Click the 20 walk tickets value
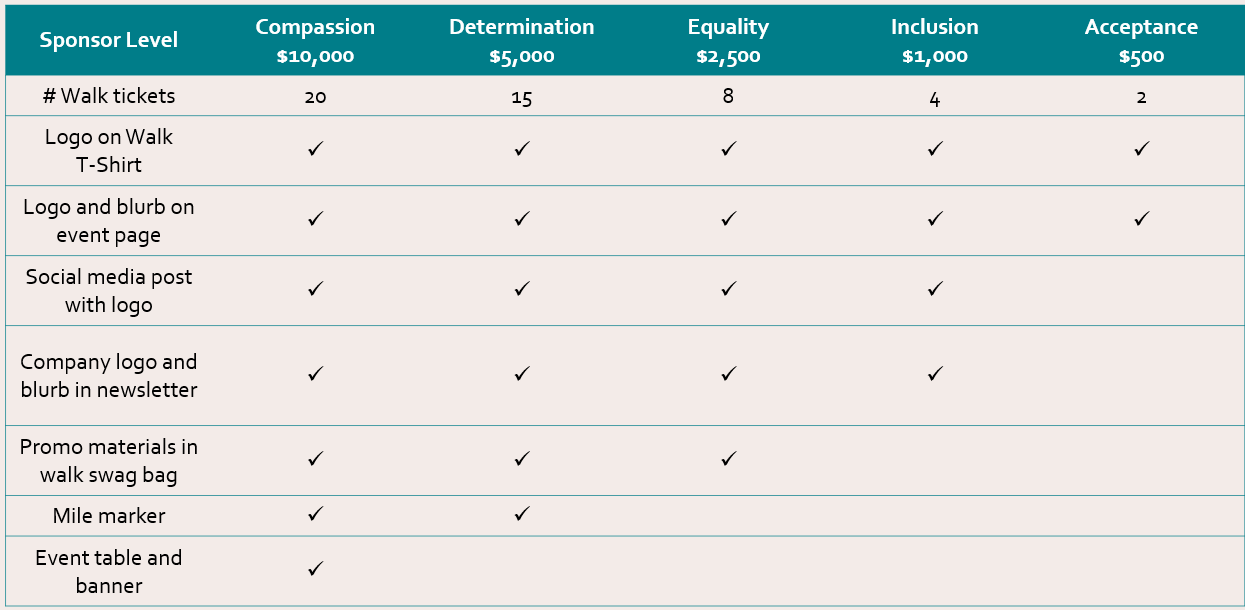Viewport: 1245px width, 610px height. click(315, 98)
